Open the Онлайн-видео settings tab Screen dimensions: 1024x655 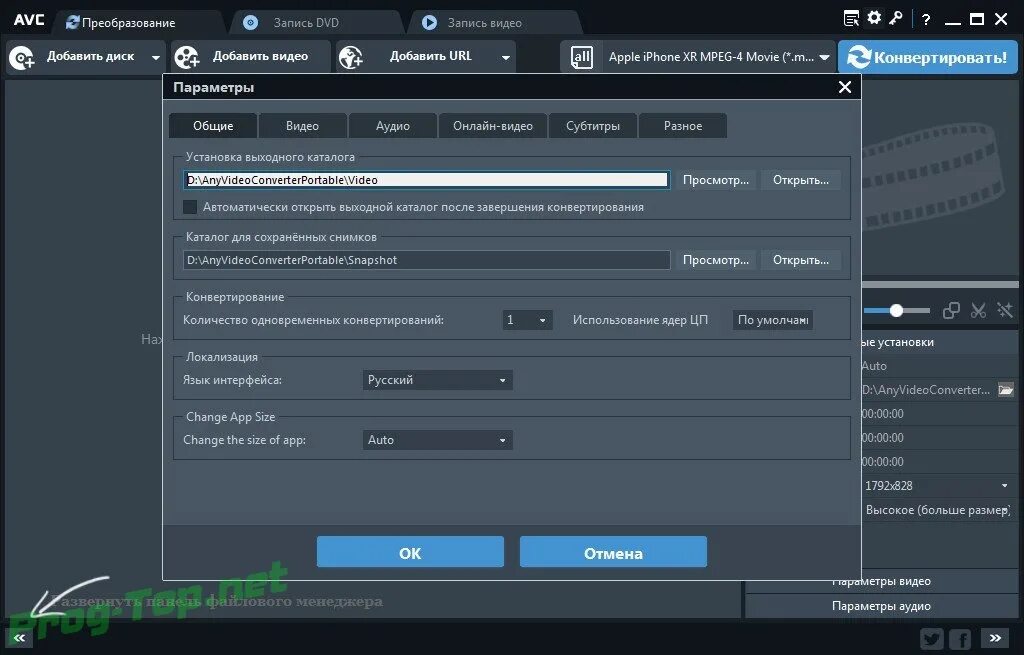pyautogui.click(x=493, y=125)
